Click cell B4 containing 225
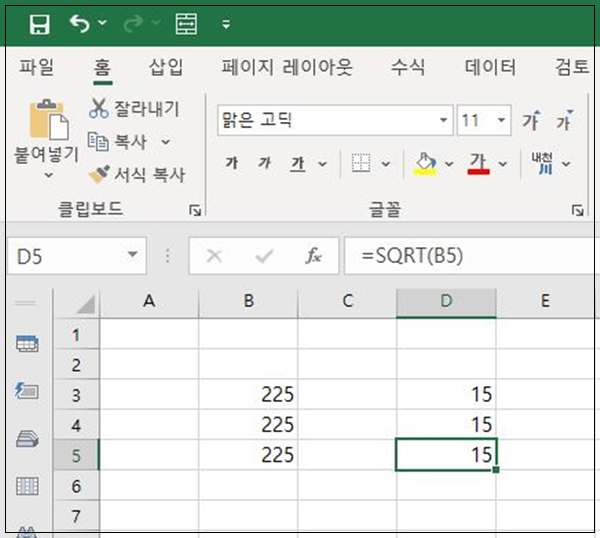600x538 pixels. coord(248,425)
